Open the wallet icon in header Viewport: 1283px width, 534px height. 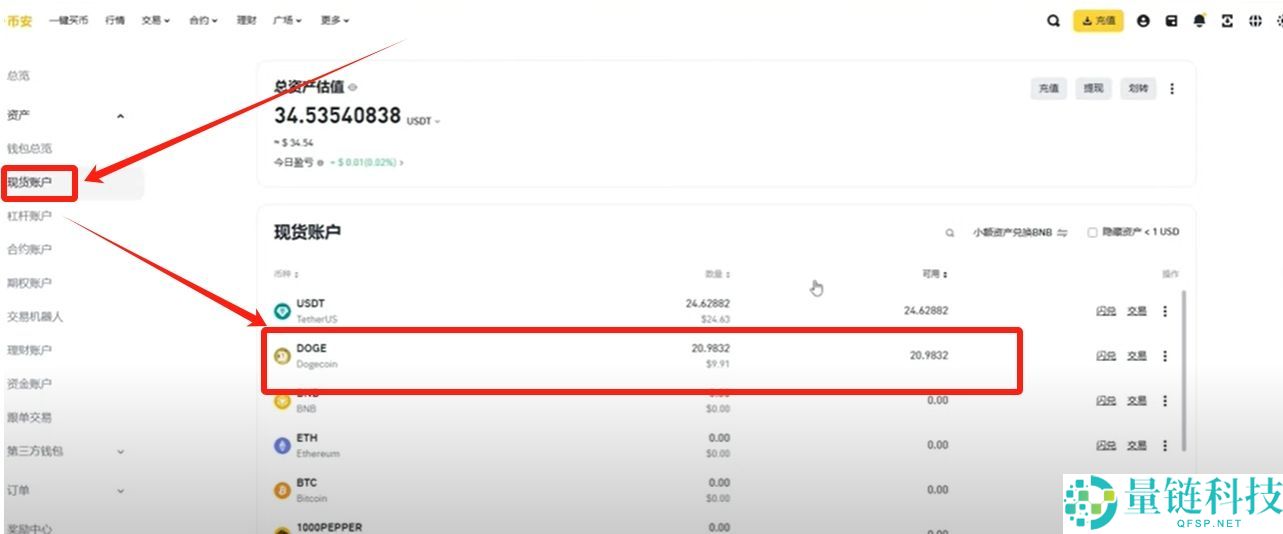click(x=1171, y=21)
